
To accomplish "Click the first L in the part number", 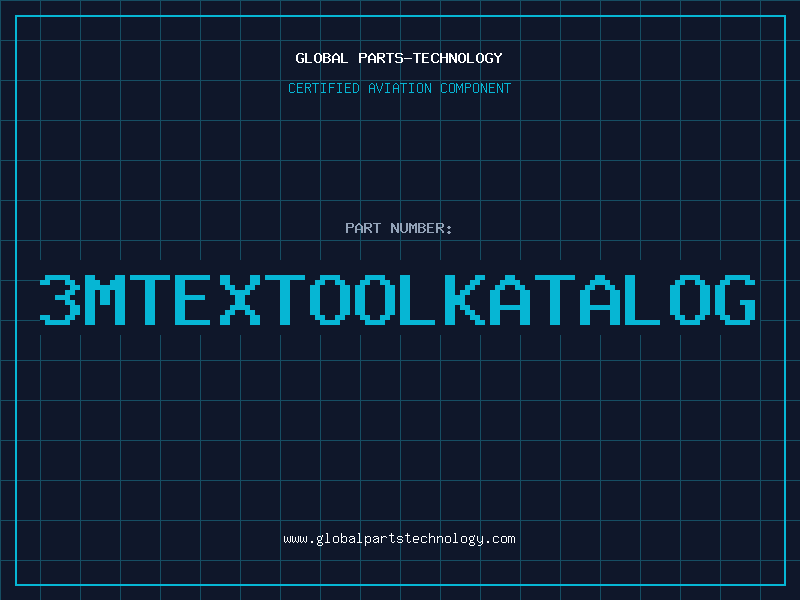I will point(421,299).
